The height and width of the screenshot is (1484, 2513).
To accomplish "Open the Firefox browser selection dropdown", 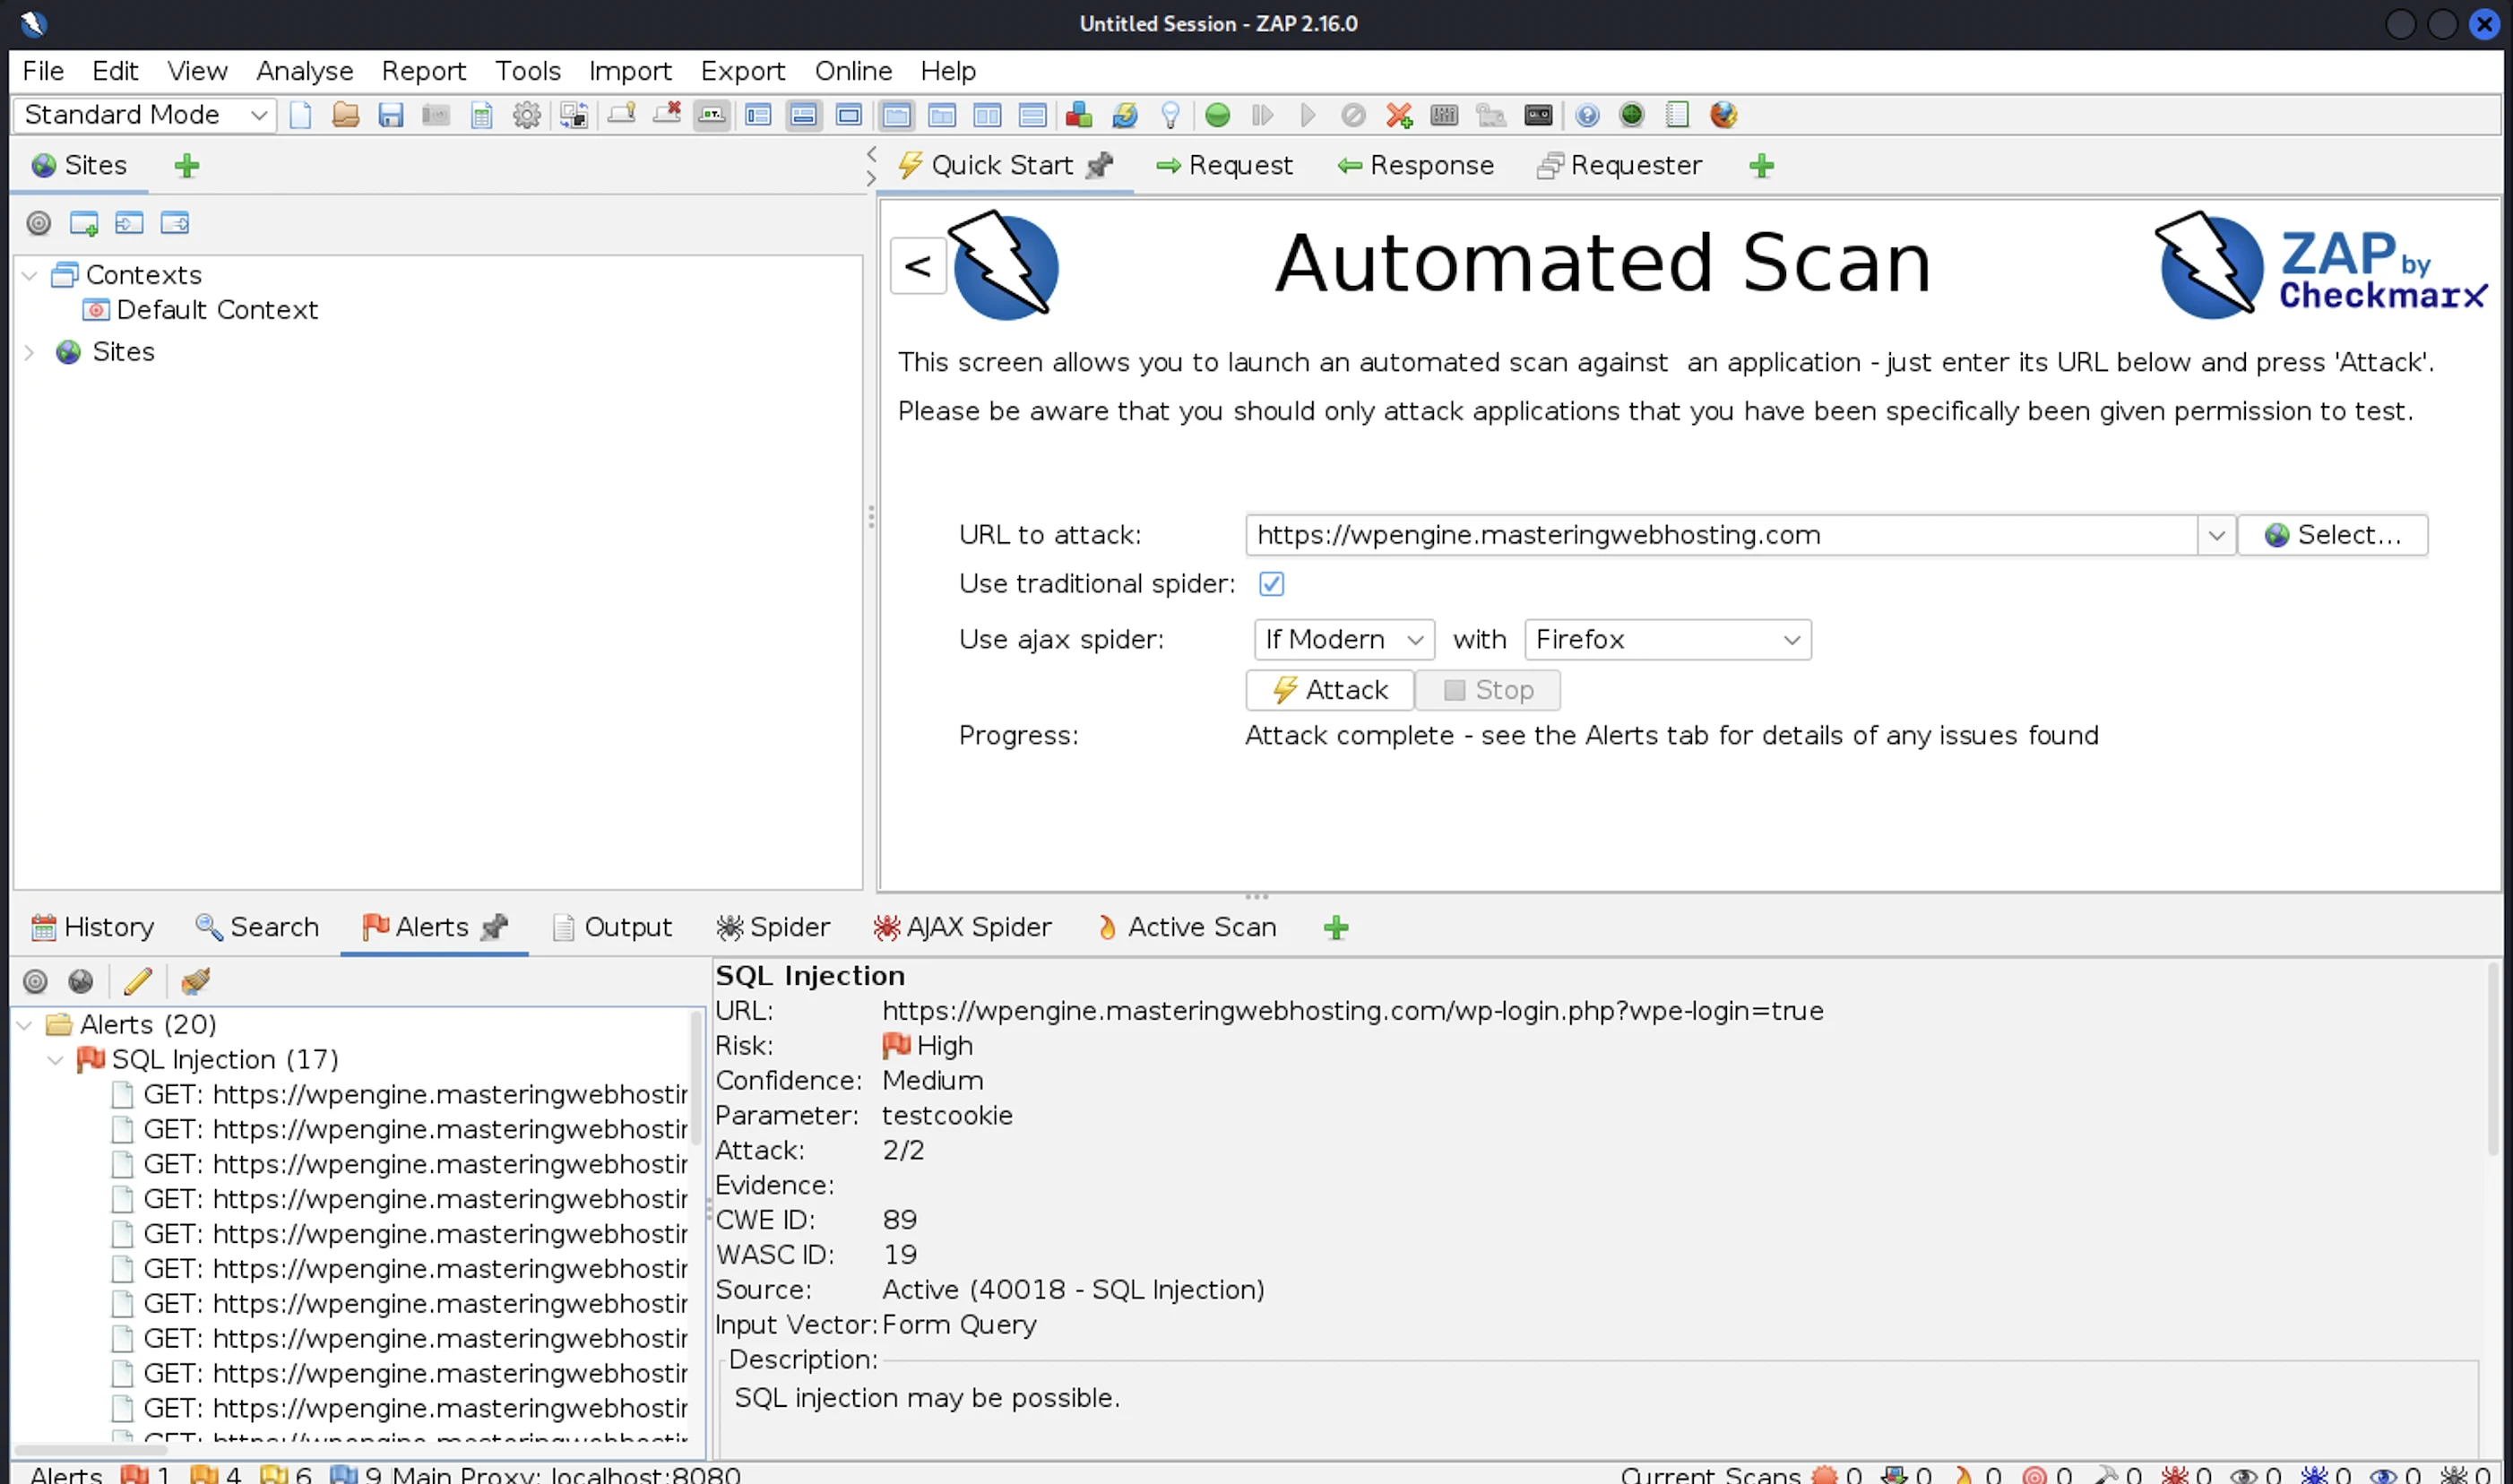I will [x=1666, y=640].
